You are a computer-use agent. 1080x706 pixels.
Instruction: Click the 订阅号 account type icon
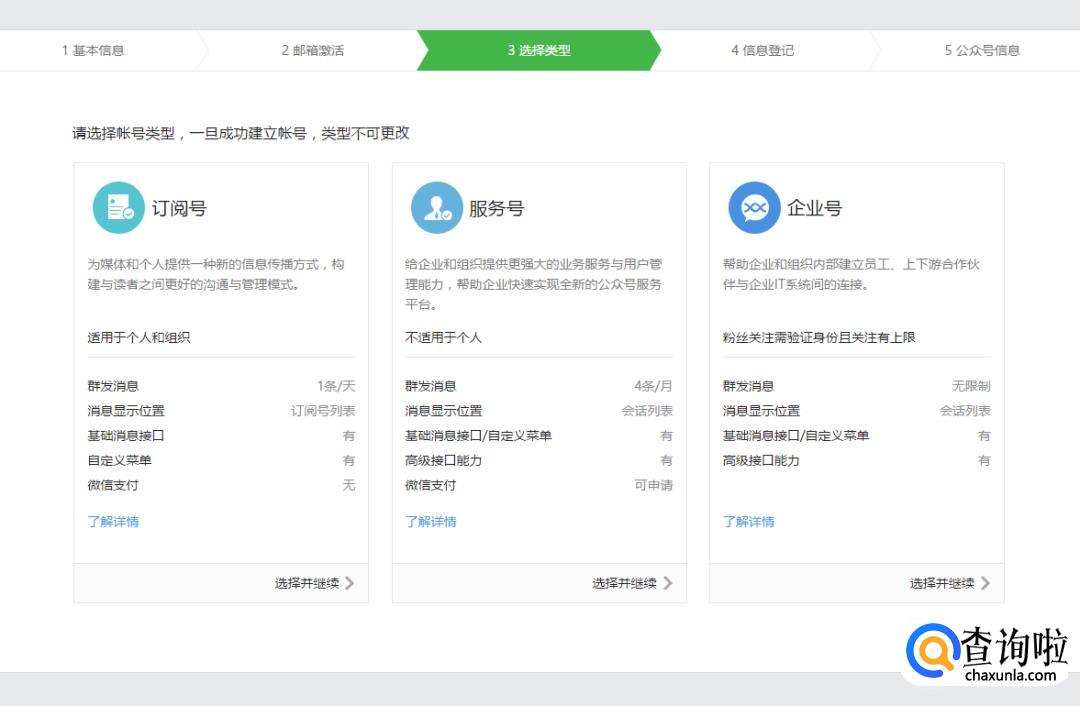coord(119,208)
